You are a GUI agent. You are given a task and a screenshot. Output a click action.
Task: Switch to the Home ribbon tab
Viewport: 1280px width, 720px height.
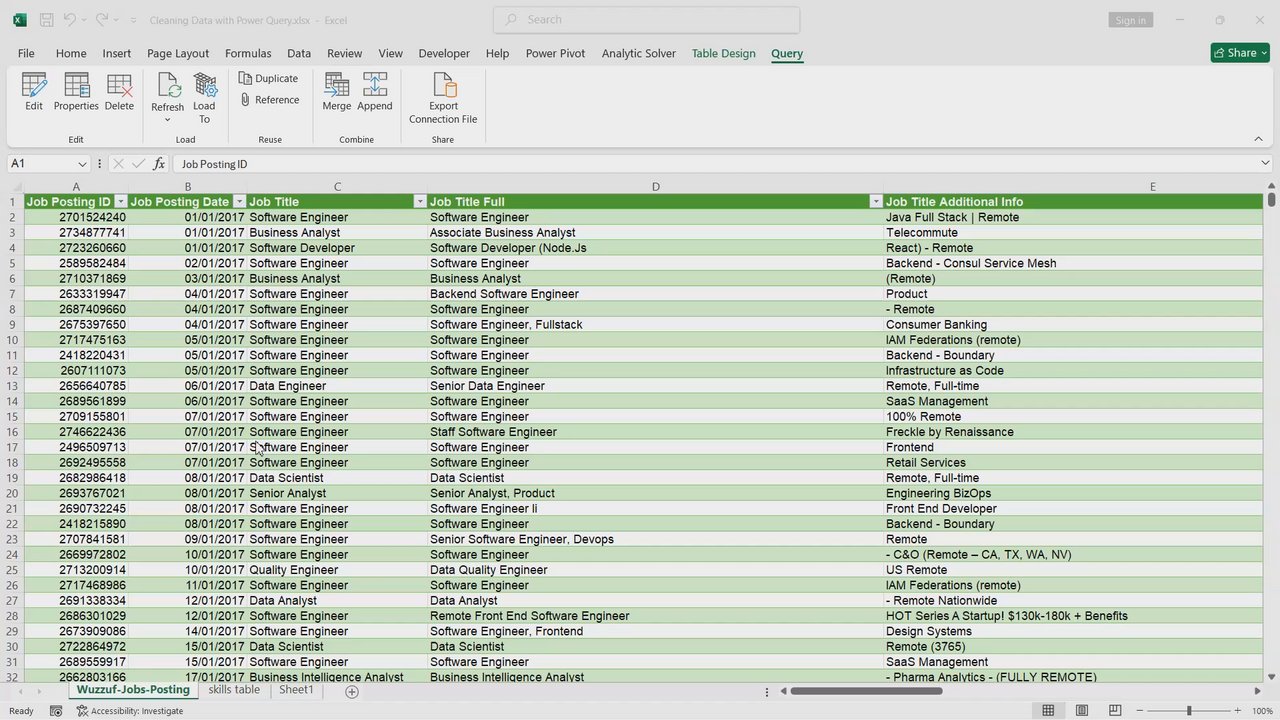click(x=71, y=53)
